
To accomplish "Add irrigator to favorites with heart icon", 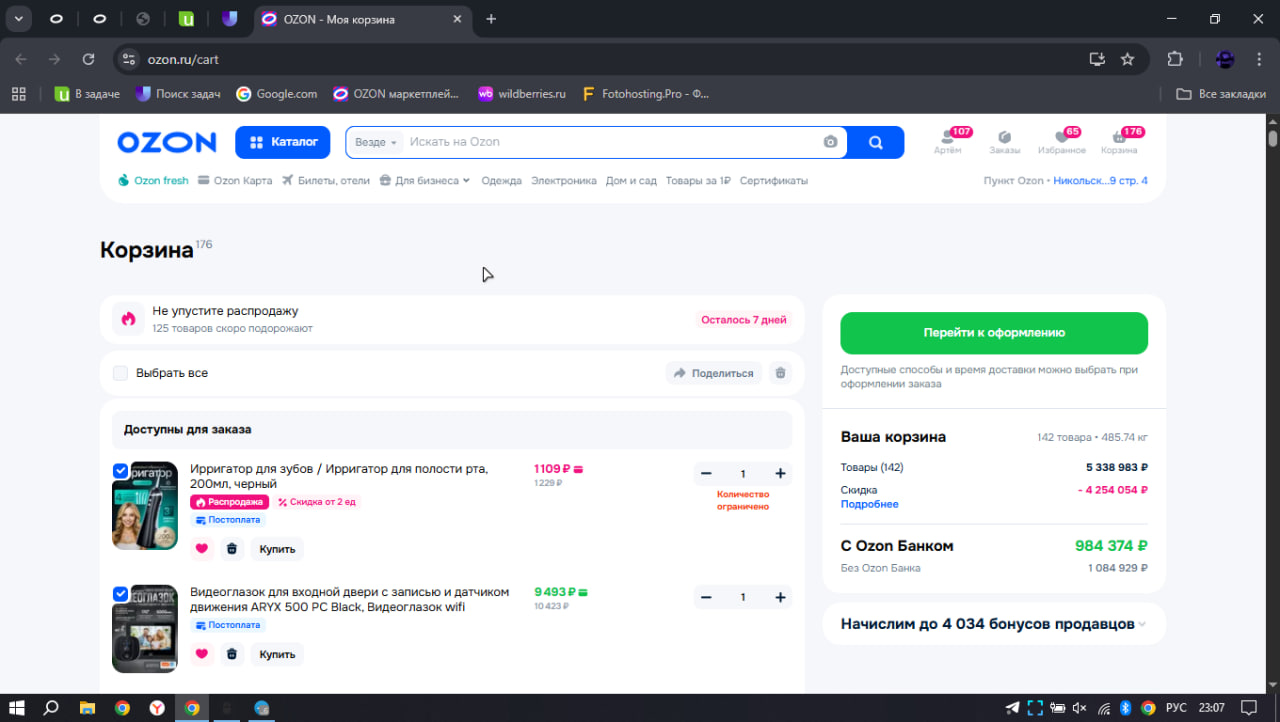I will [202, 548].
